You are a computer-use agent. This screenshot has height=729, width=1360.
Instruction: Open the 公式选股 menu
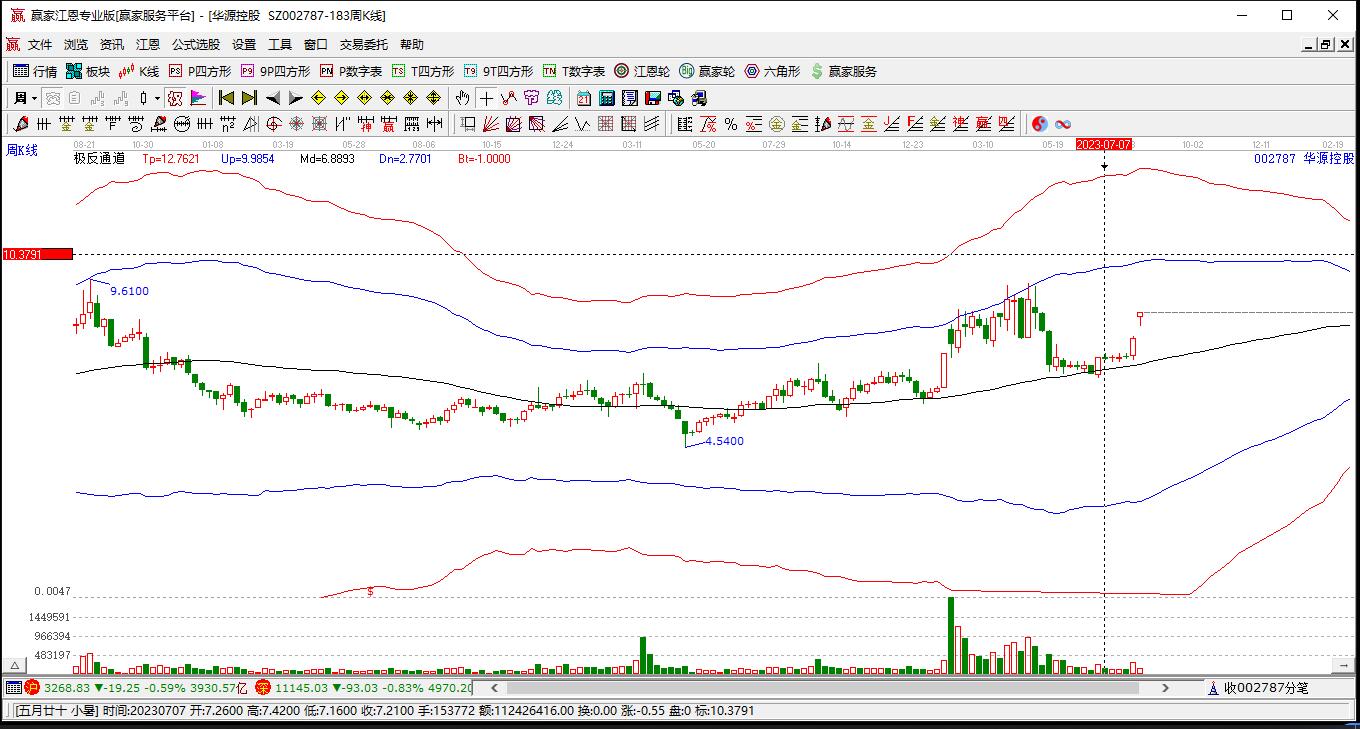coord(196,44)
